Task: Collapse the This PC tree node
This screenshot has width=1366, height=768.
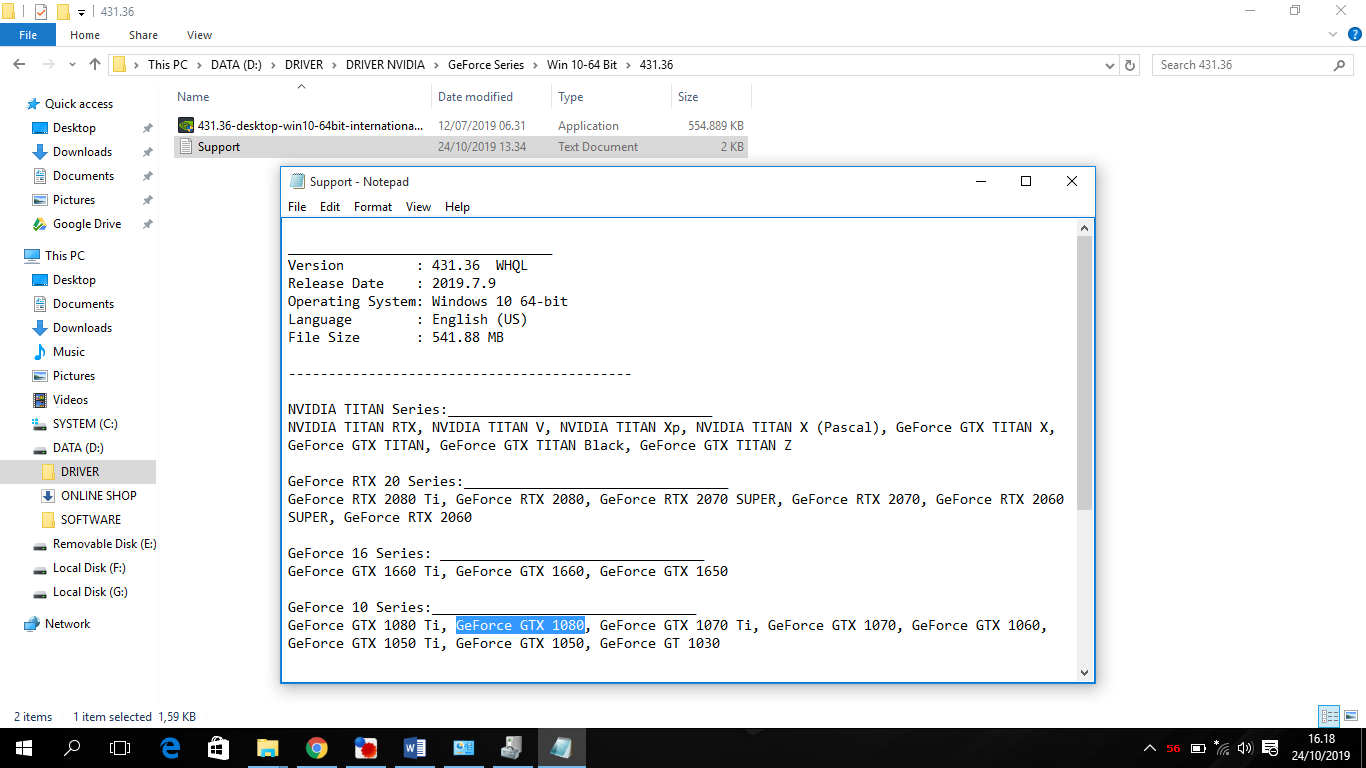Action: (14, 255)
